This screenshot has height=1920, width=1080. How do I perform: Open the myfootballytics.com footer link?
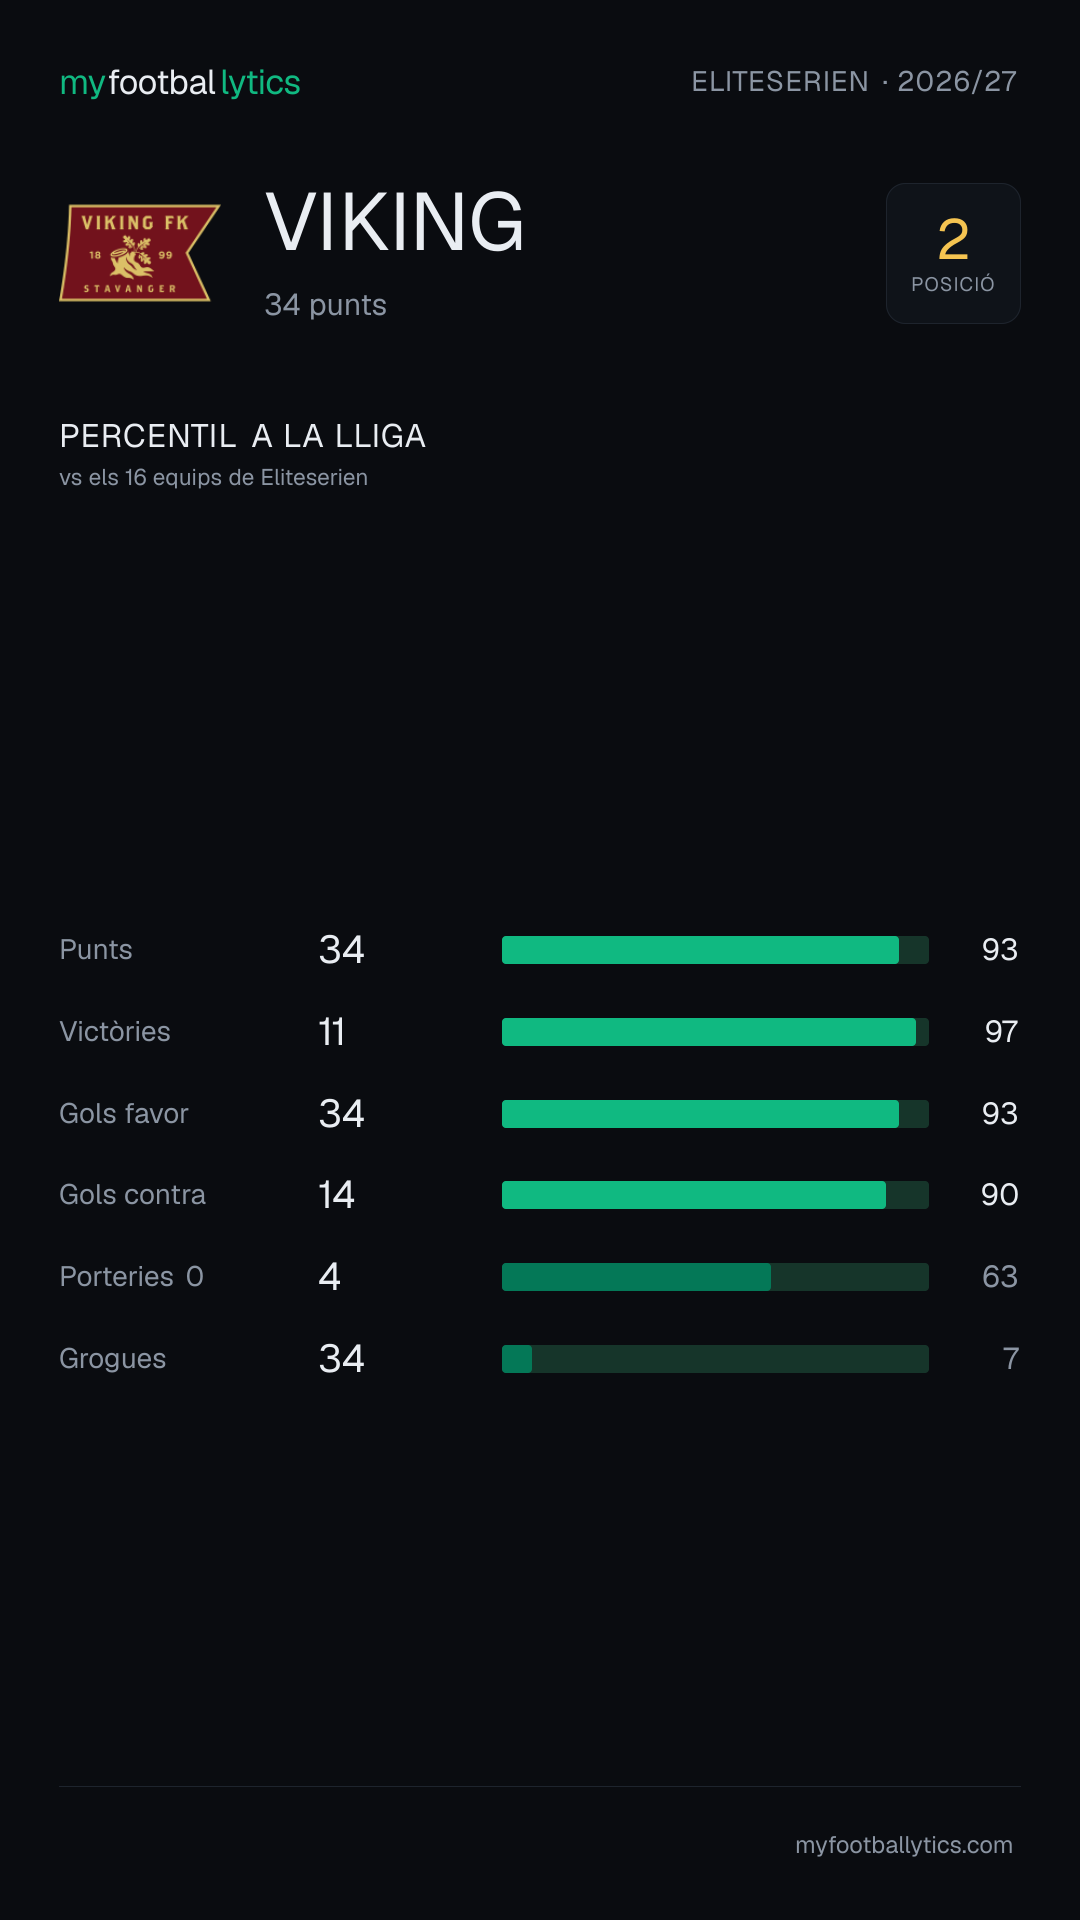[904, 1845]
